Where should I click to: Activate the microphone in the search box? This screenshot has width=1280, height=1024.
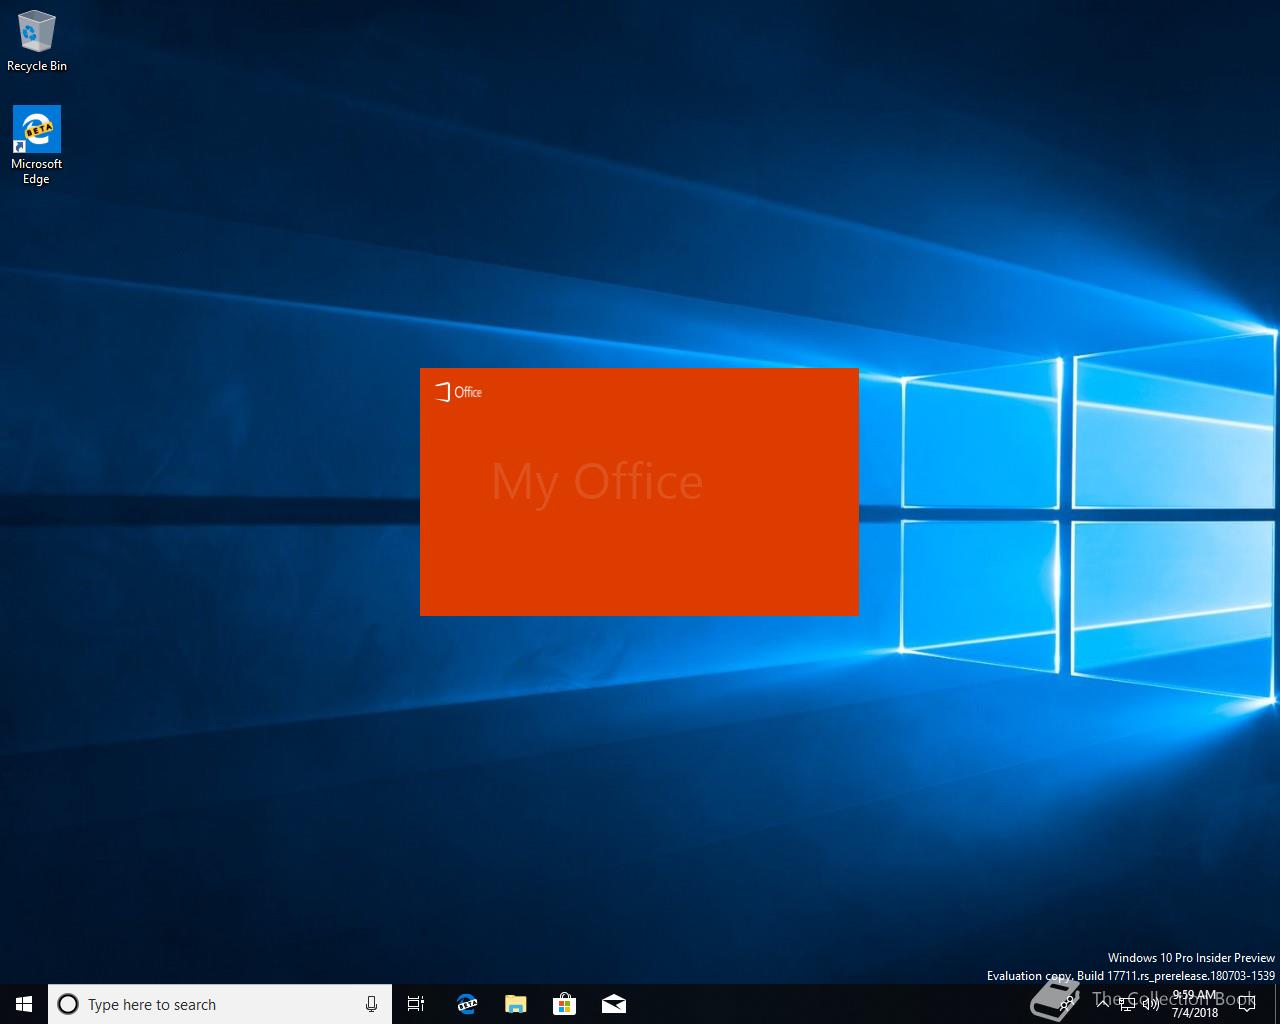pyautogui.click(x=371, y=1004)
